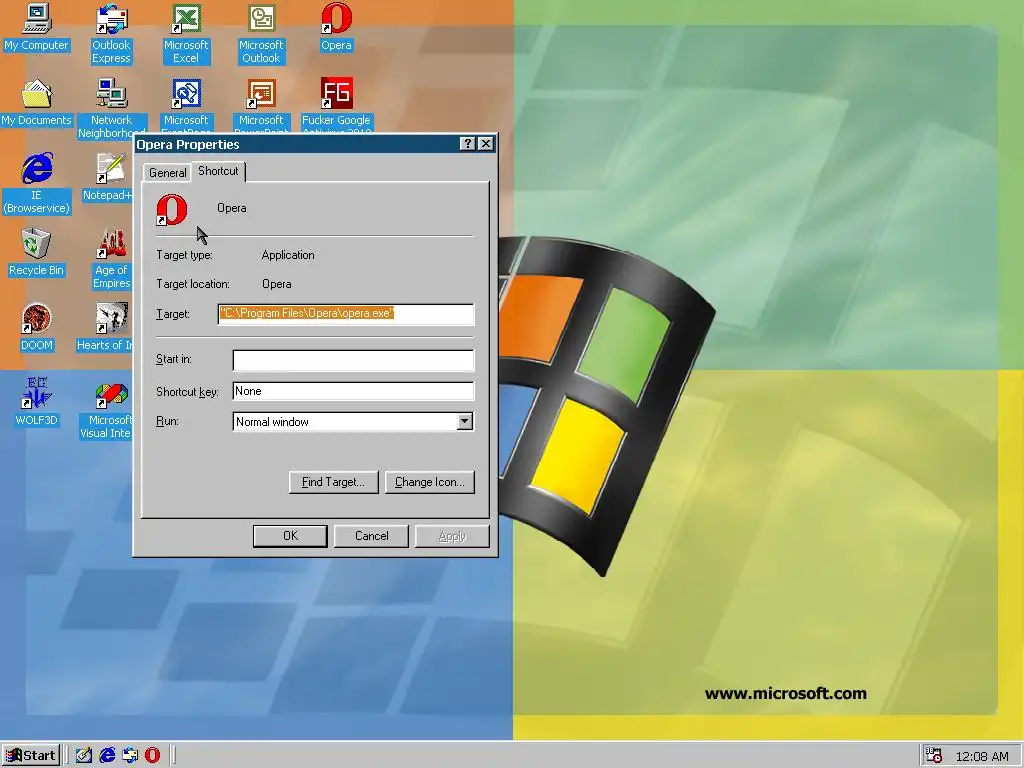Screen dimensions: 1024x768
Task: Click the Change Icon button
Action: click(x=430, y=482)
